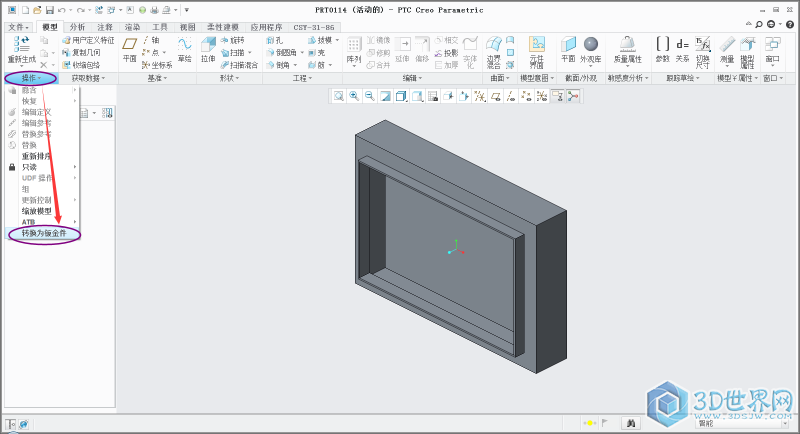Select the 孔 (Hole) tool
The image size is (800, 434).
click(274, 40)
